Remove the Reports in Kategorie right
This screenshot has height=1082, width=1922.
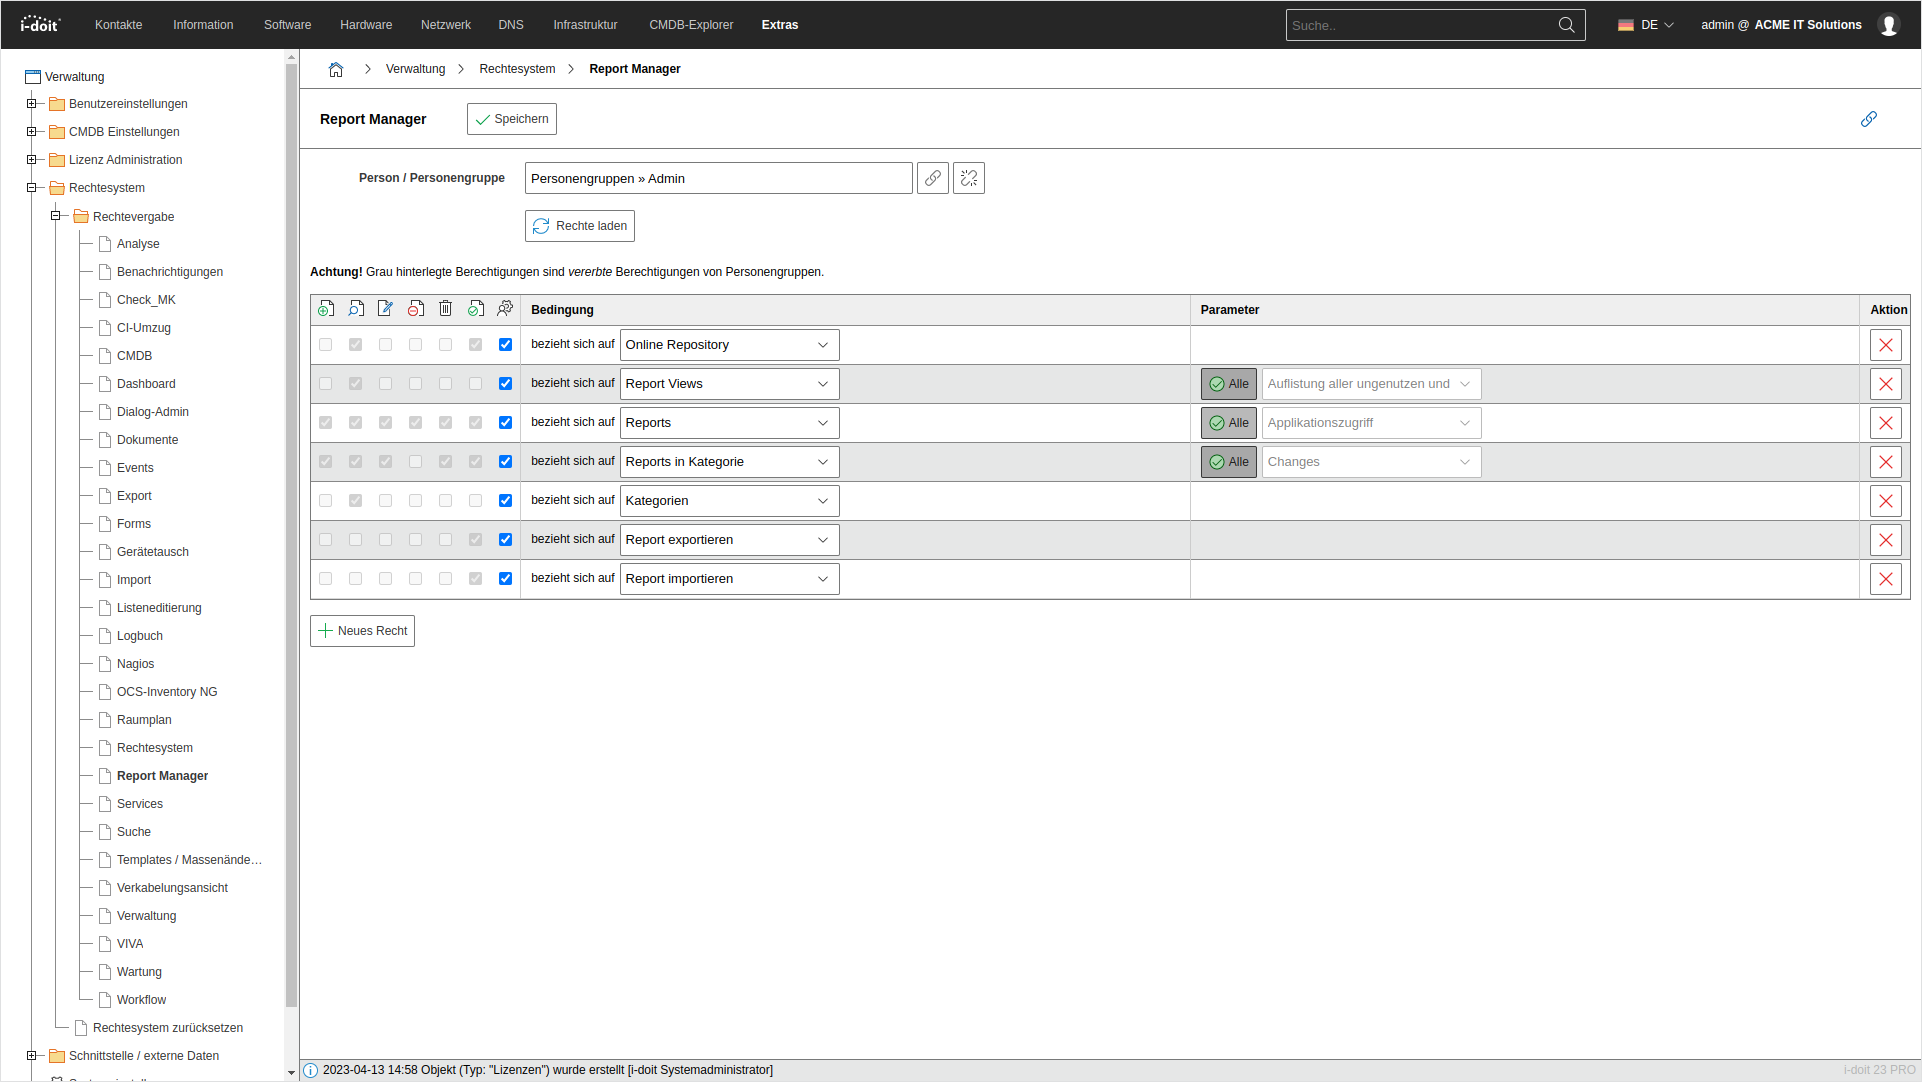tap(1885, 462)
